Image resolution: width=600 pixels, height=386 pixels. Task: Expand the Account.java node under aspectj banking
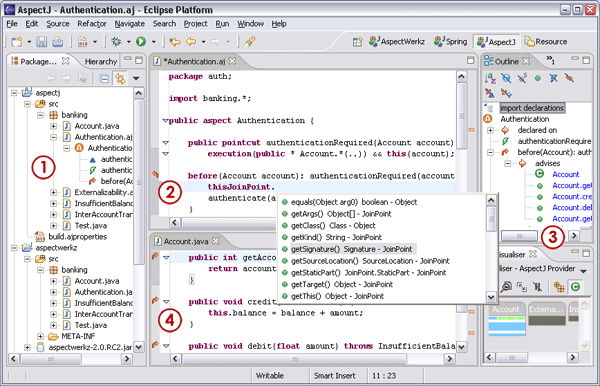[54, 126]
